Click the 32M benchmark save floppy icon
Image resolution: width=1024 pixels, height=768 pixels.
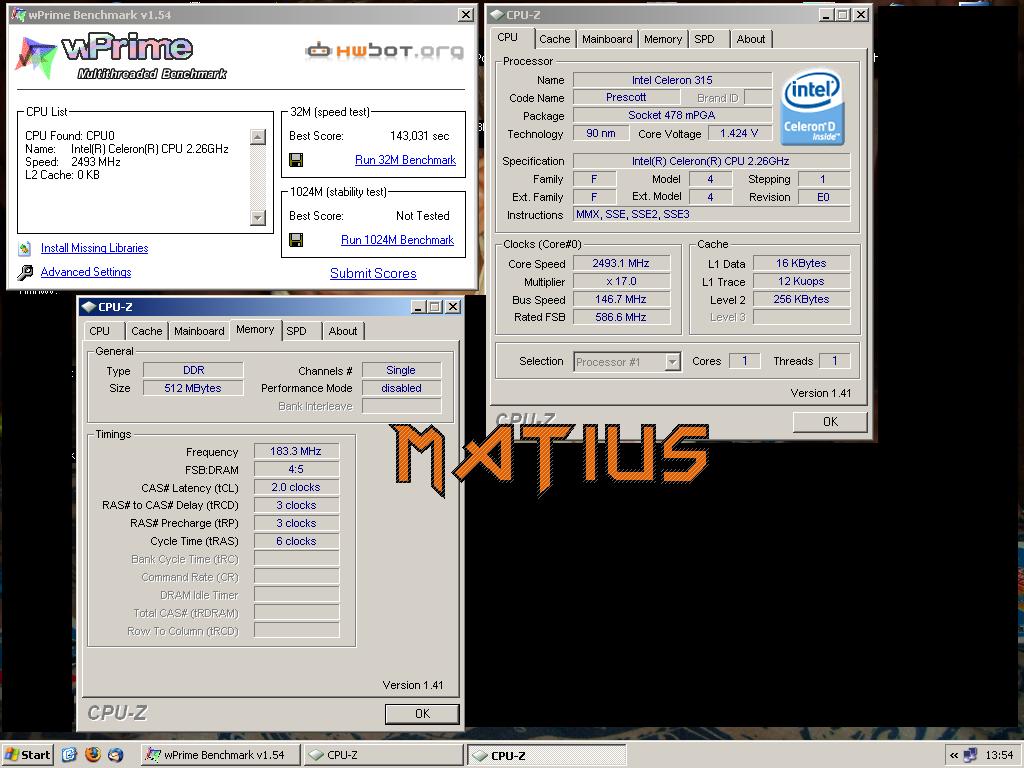296,160
